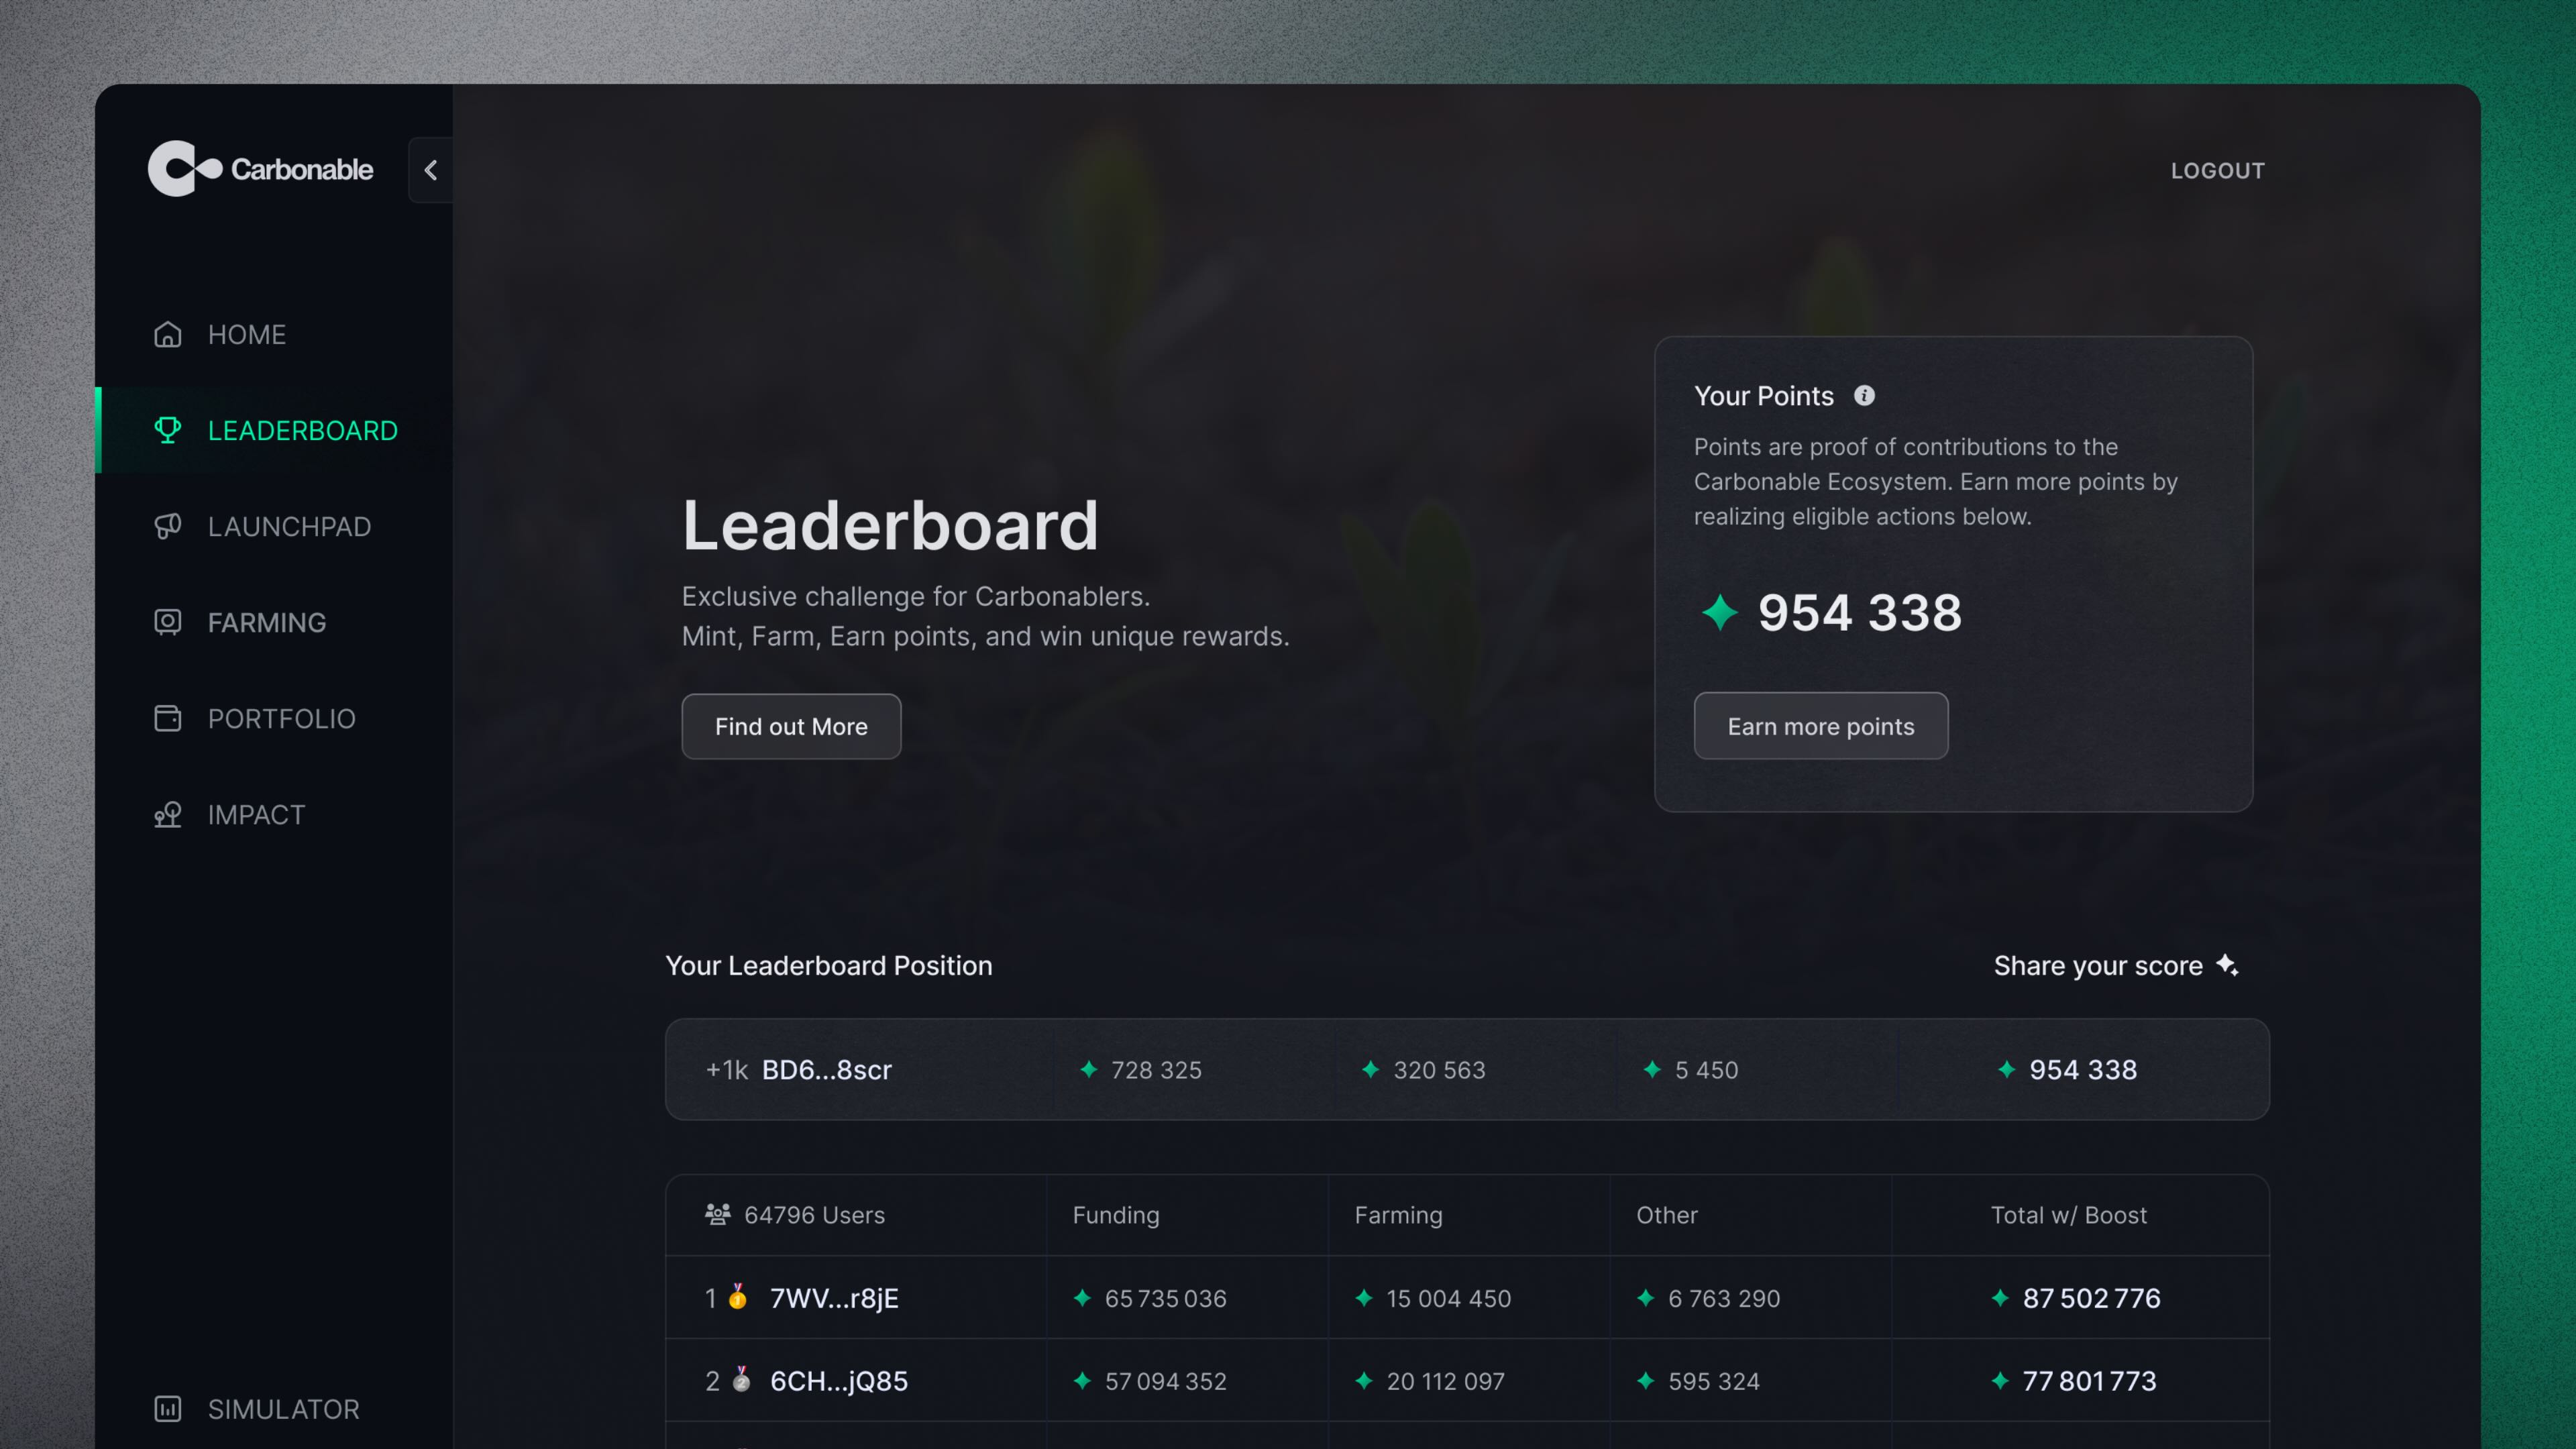2576x1449 pixels.
Task: Click LOGOUT at the top right
Action: [2218, 170]
